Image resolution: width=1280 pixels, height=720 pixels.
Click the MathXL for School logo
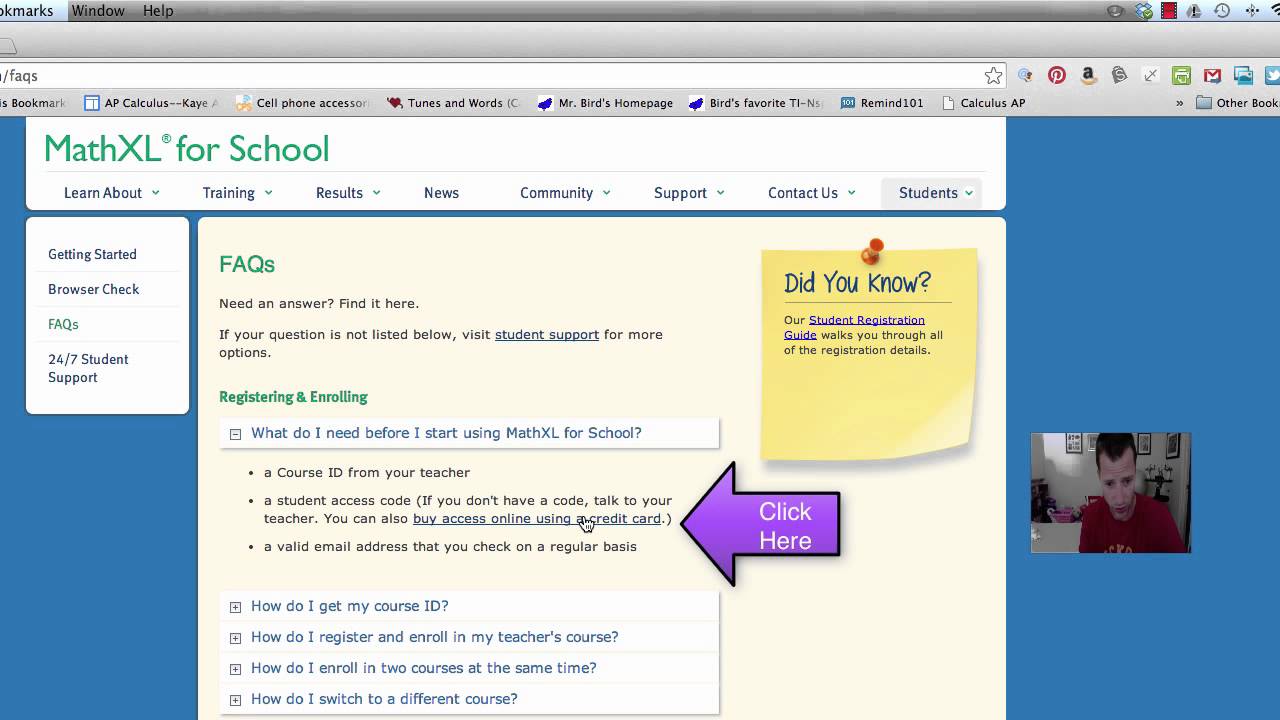[187, 148]
